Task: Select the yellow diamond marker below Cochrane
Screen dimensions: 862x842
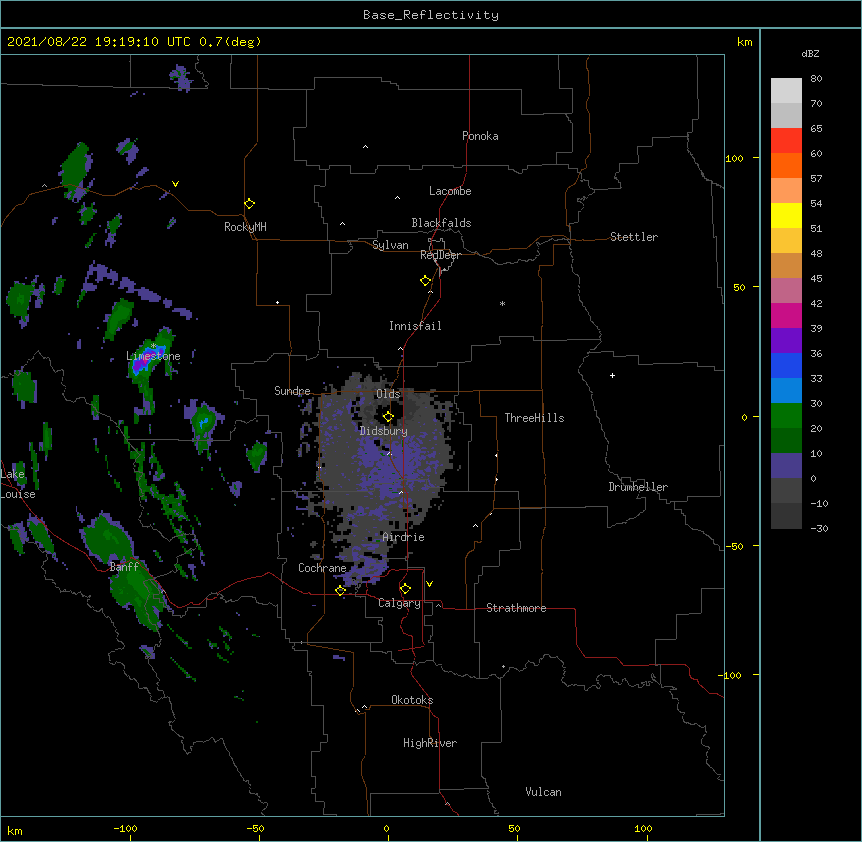Action: coord(340,590)
